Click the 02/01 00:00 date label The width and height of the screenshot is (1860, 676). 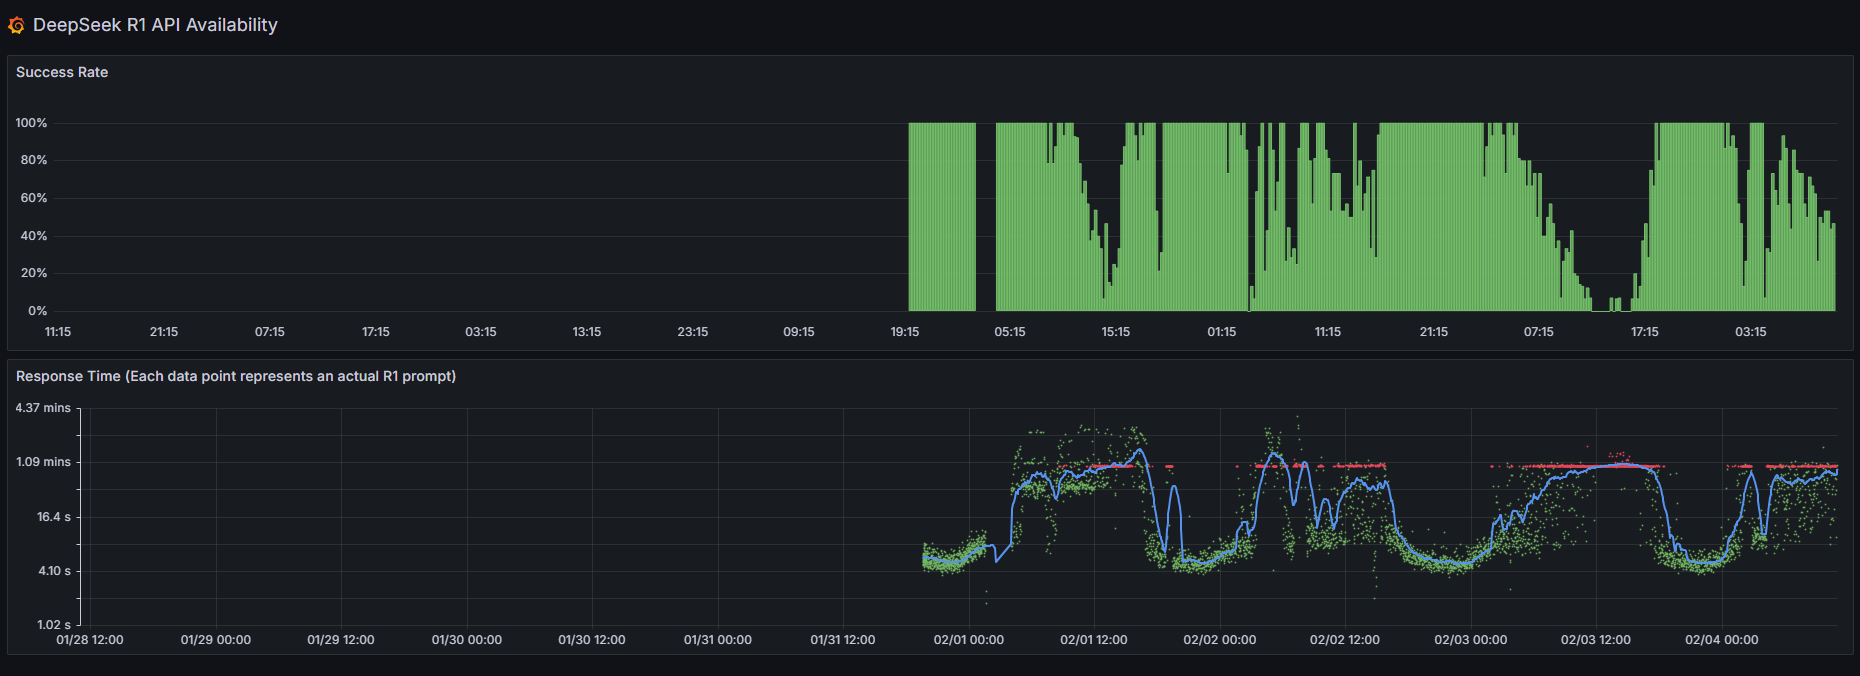[969, 640]
